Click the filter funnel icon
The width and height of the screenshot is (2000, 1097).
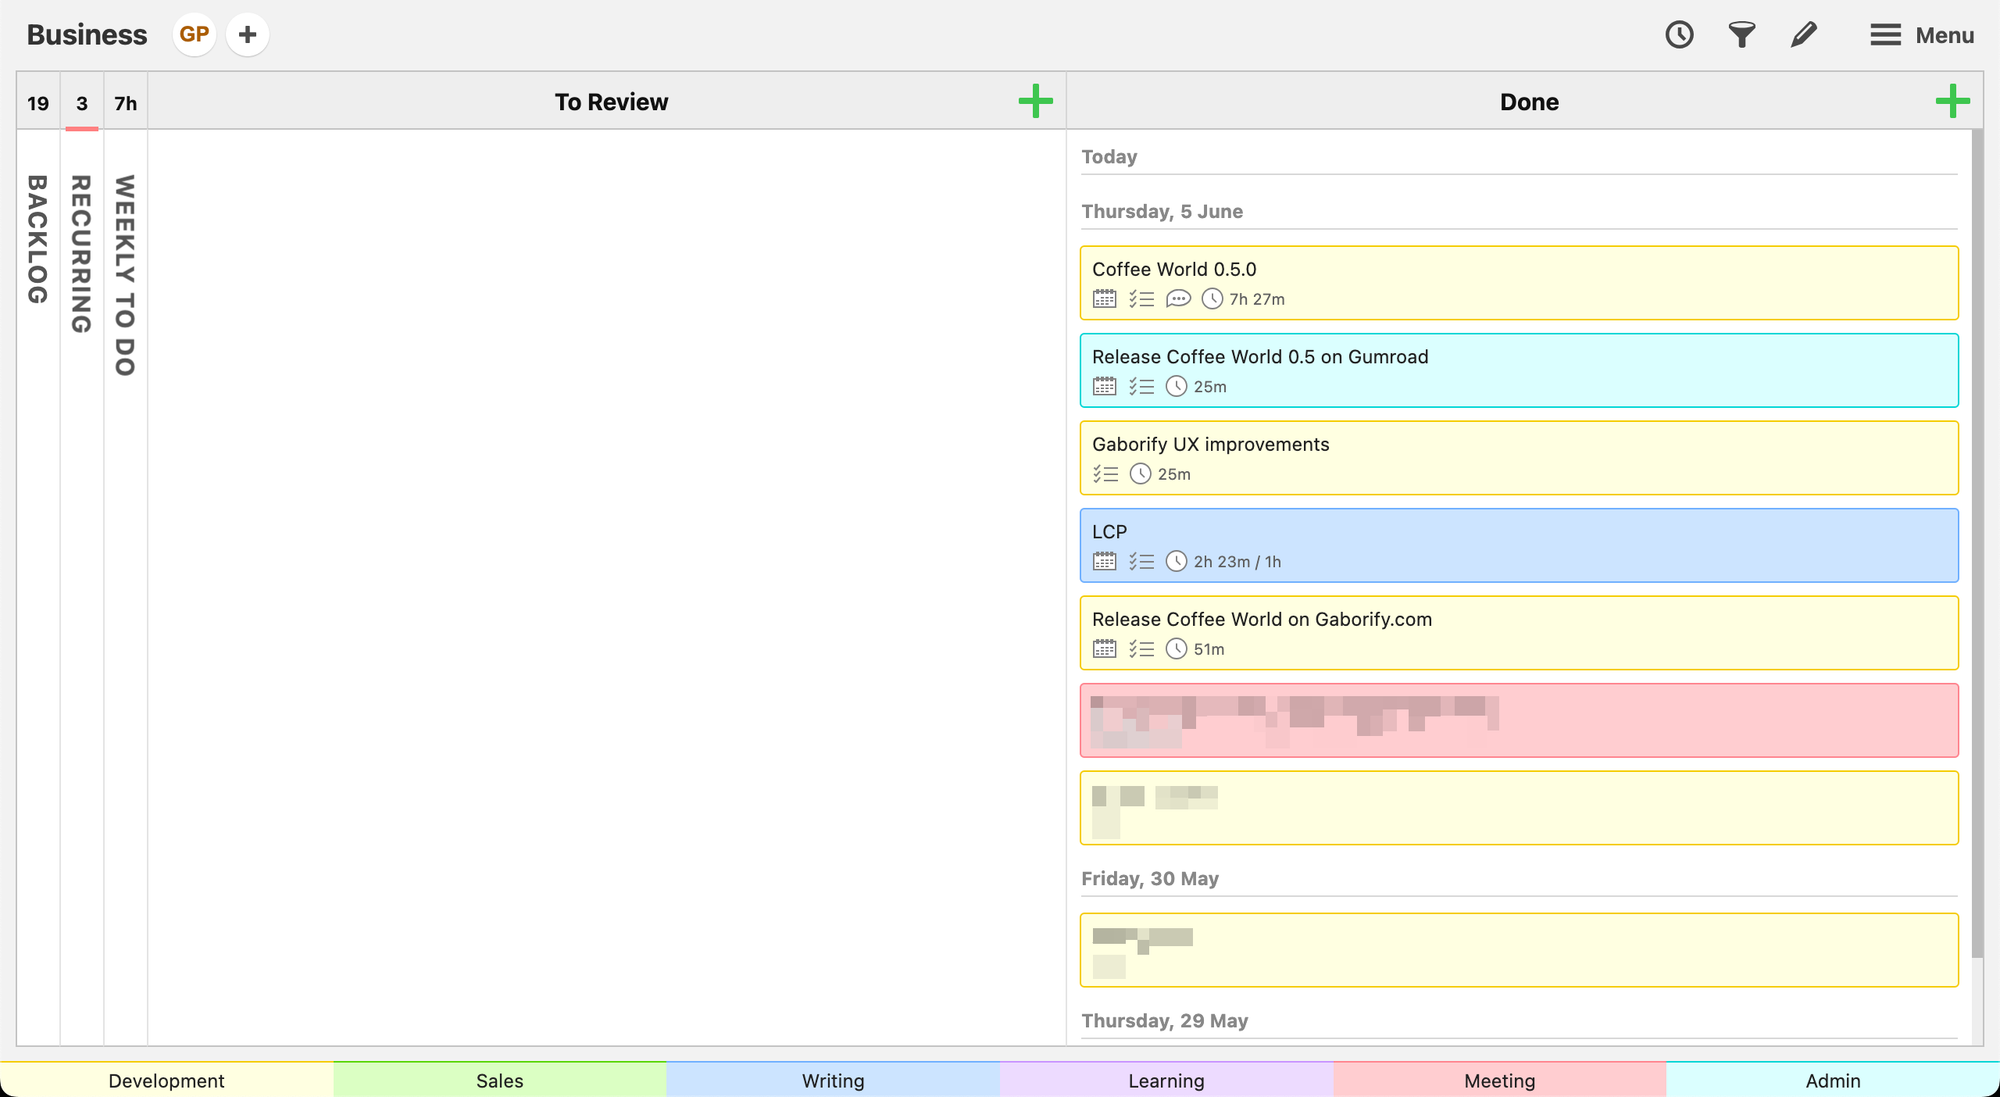point(1741,35)
